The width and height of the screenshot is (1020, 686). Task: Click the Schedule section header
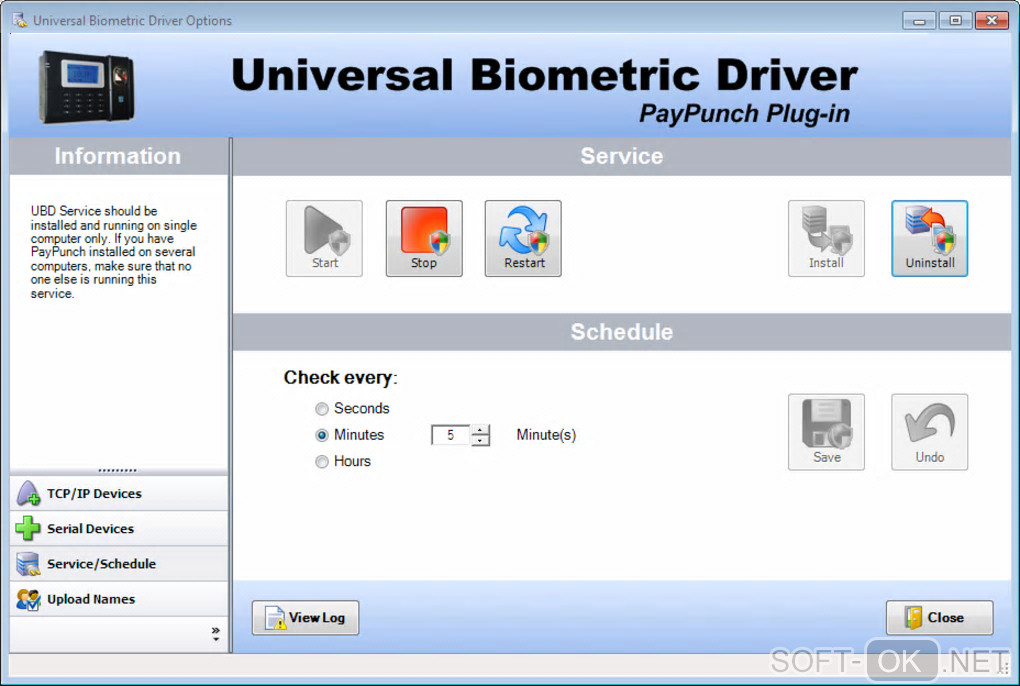(x=622, y=332)
